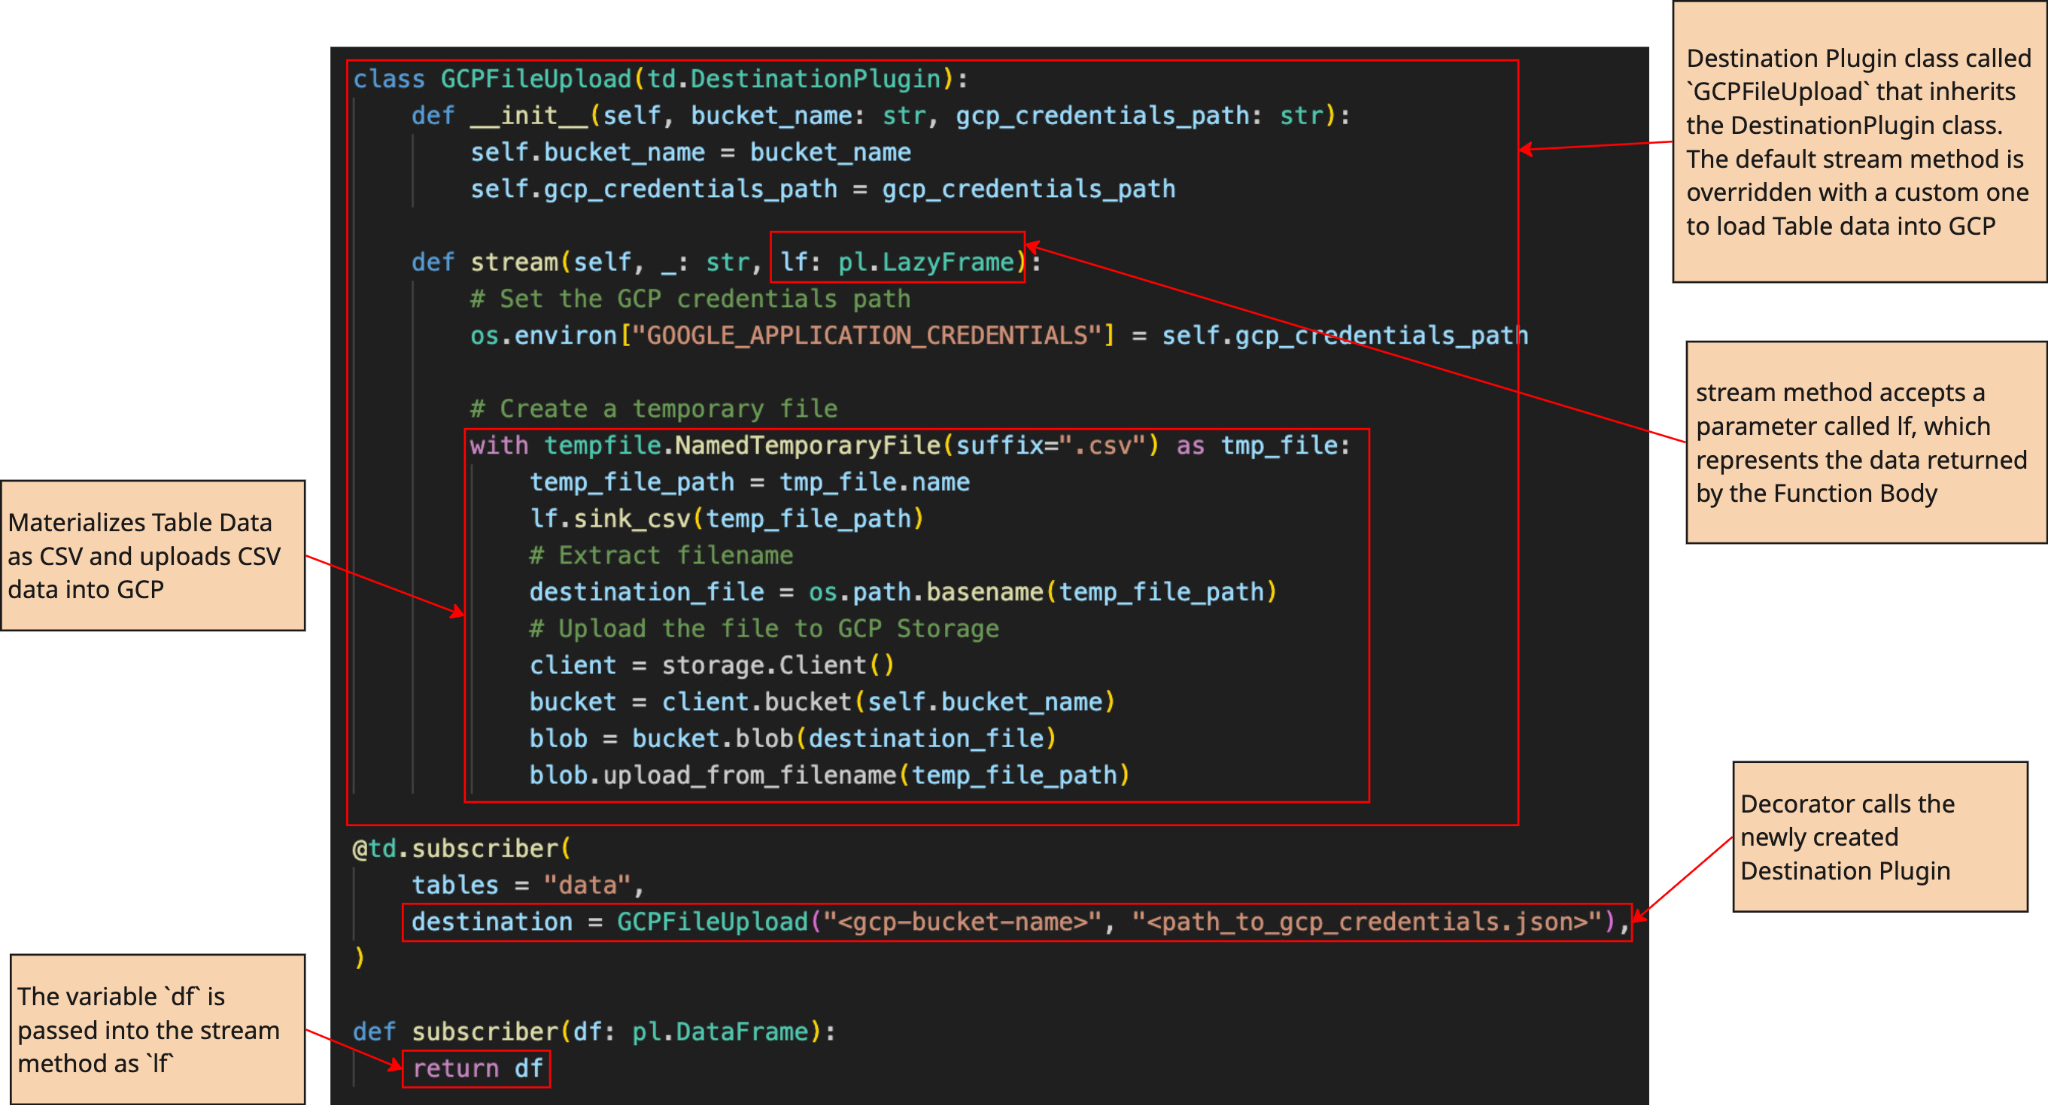The height and width of the screenshot is (1105, 2048).
Task: Click the tempfile.NamedTemporaryFile call
Action: [742, 445]
